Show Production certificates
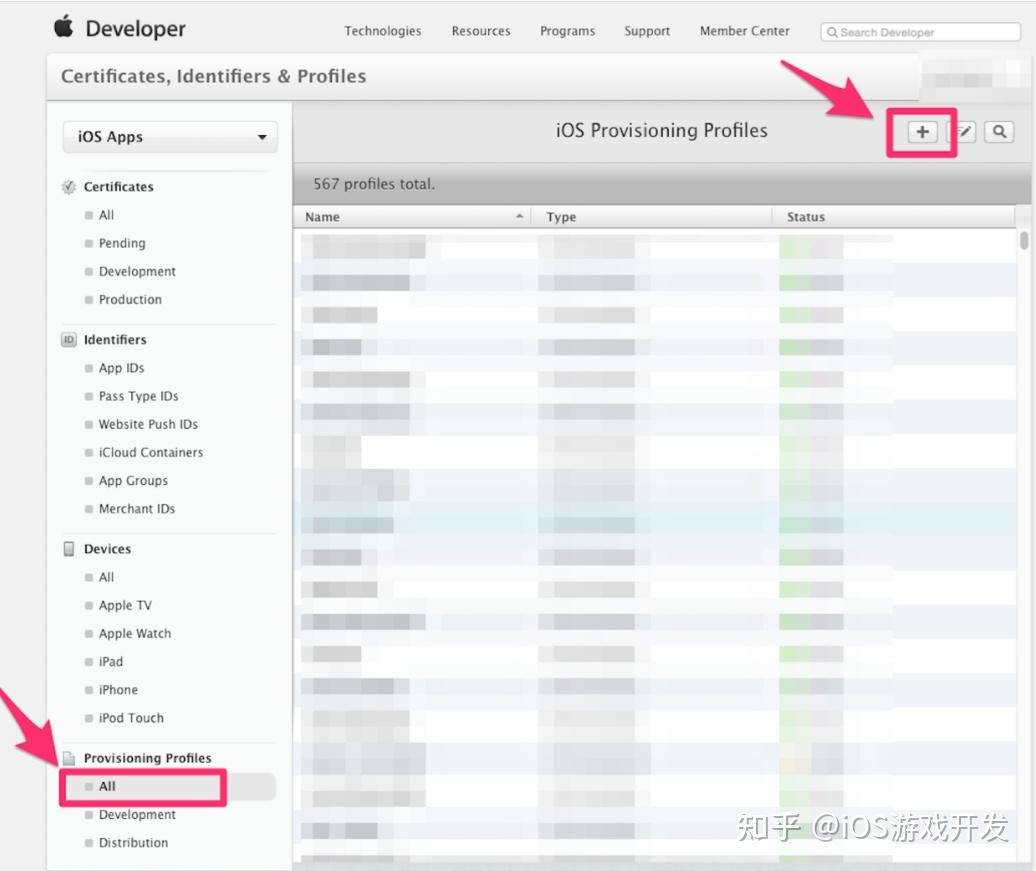1036x871 pixels. (130, 299)
